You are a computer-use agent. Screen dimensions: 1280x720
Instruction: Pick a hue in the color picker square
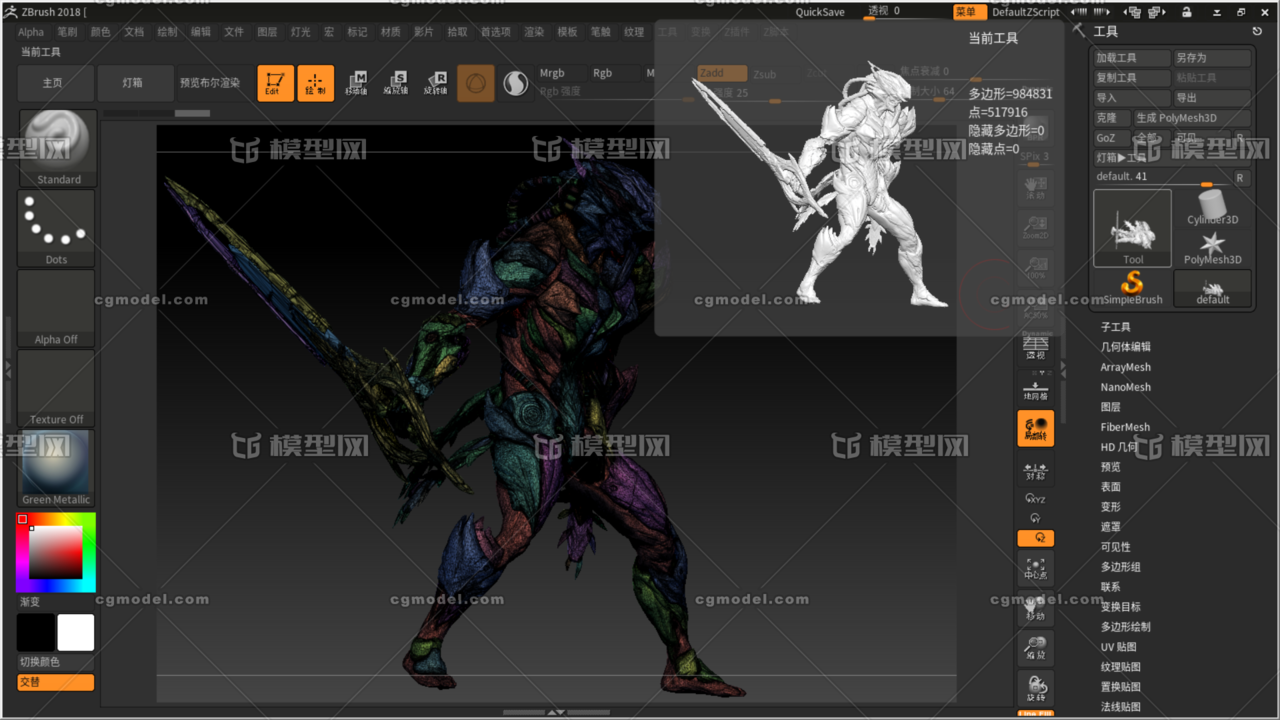[x=56, y=552]
